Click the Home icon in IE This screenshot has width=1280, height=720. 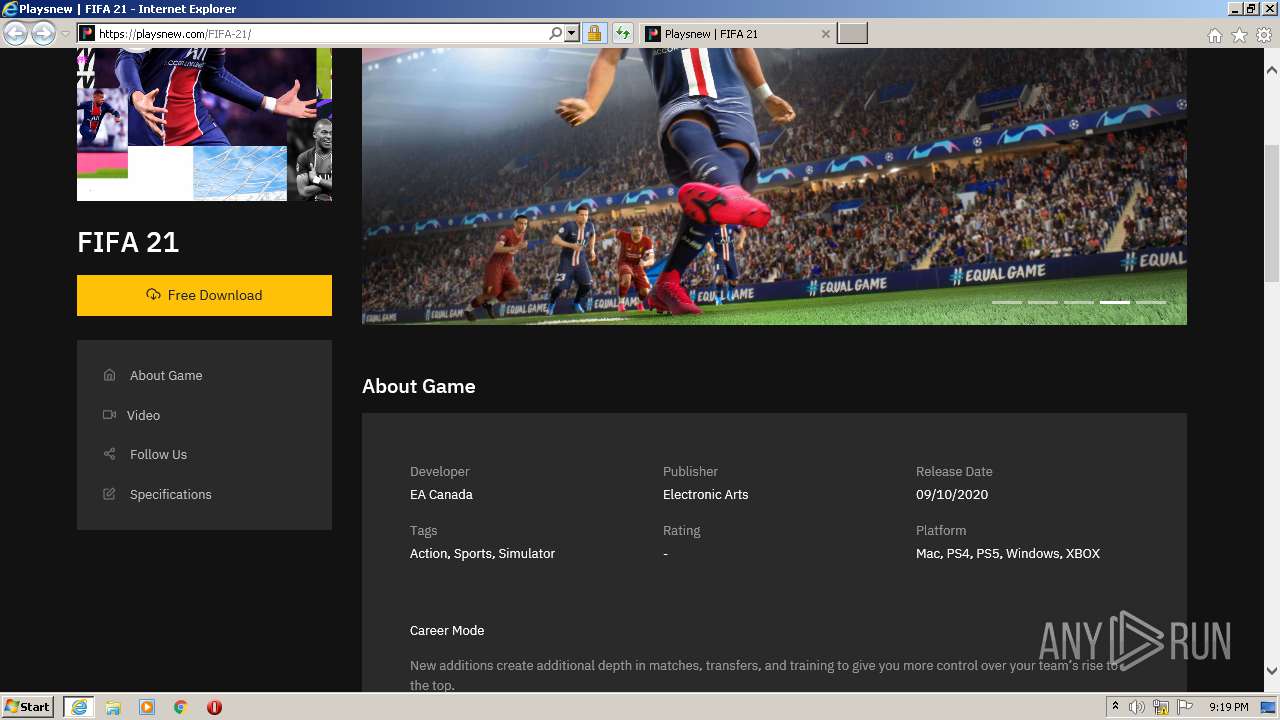(1214, 35)
